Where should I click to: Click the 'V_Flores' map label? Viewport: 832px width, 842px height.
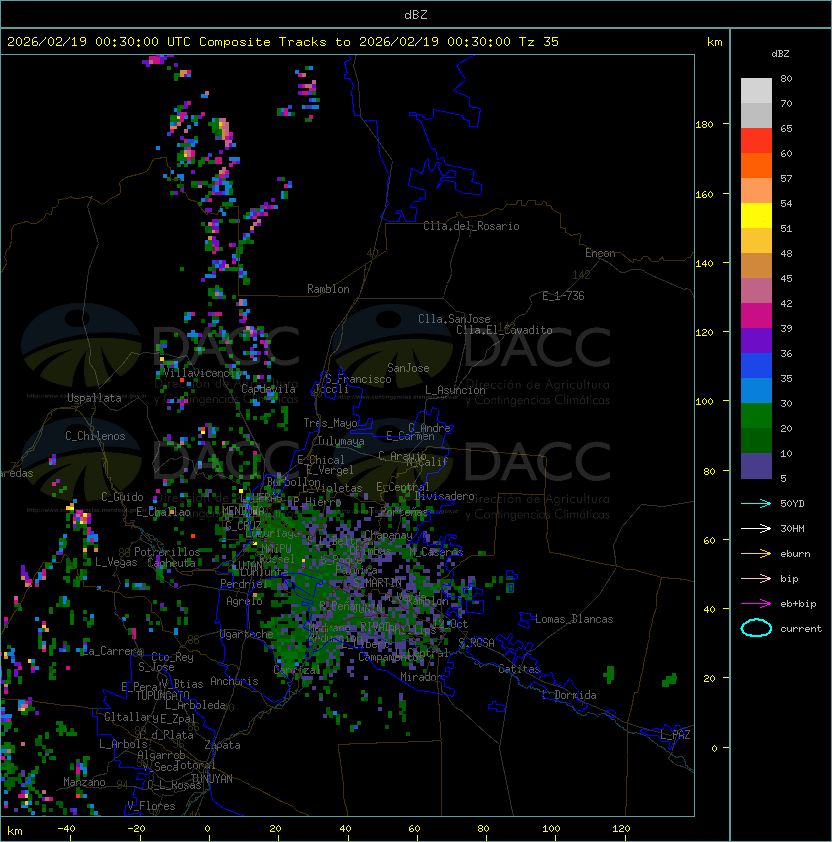(151, 806)
